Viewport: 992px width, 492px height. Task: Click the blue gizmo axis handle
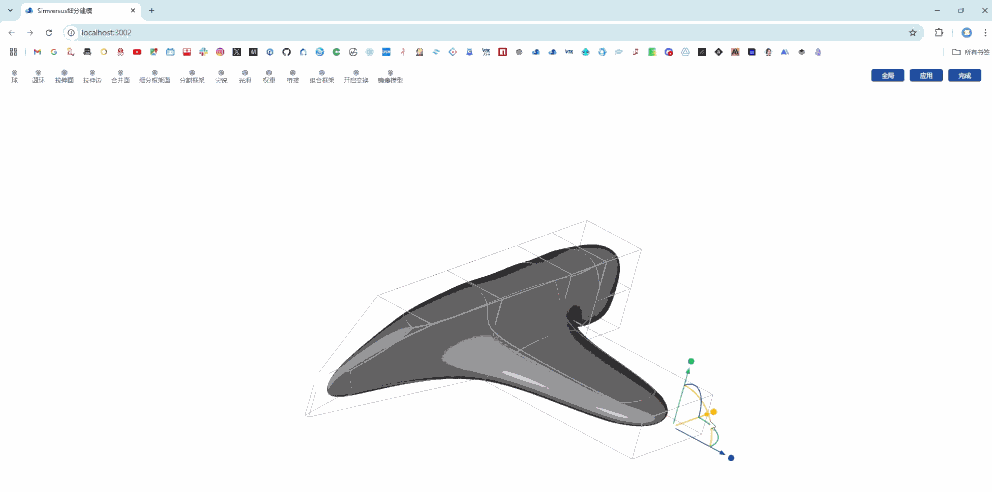731,458
